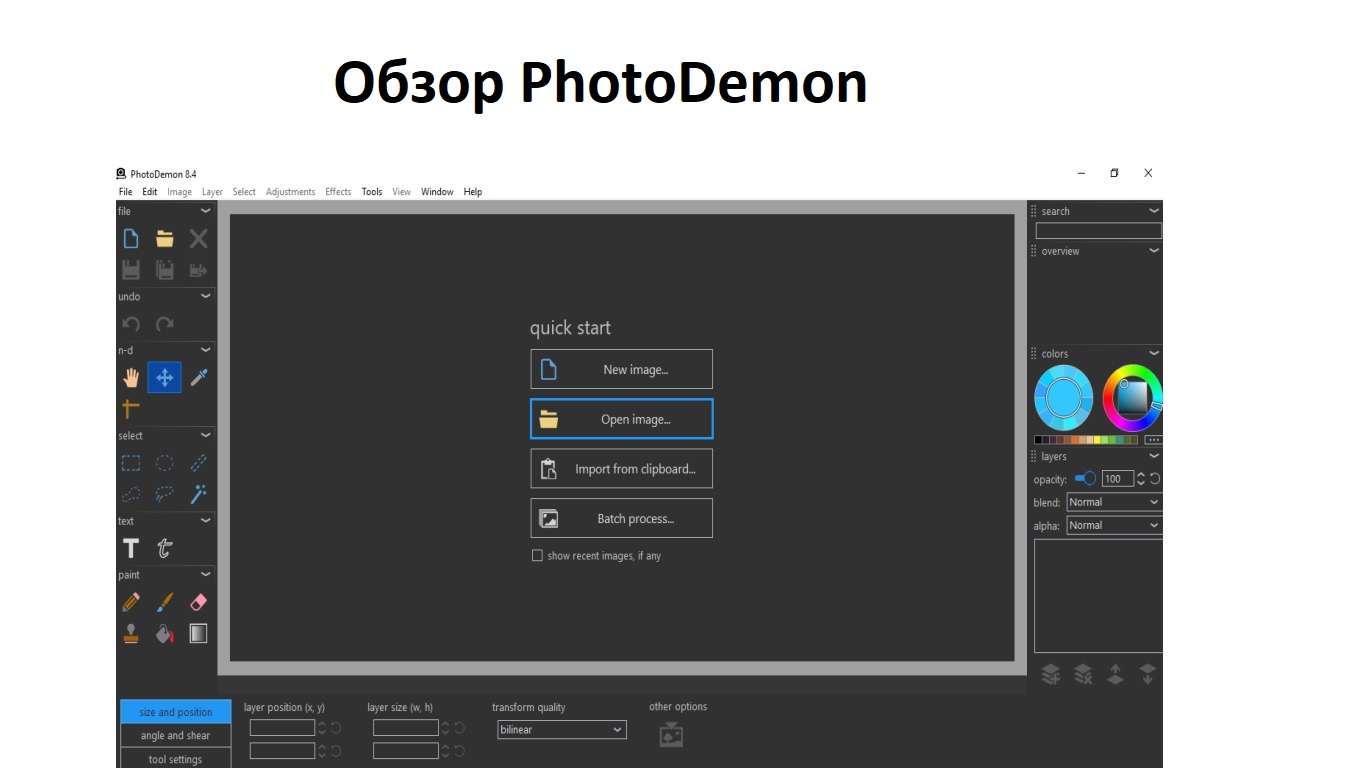Click the rainbow hue color wheel
Screen dimensions: 1366x768
click(x=1132, y=398)
